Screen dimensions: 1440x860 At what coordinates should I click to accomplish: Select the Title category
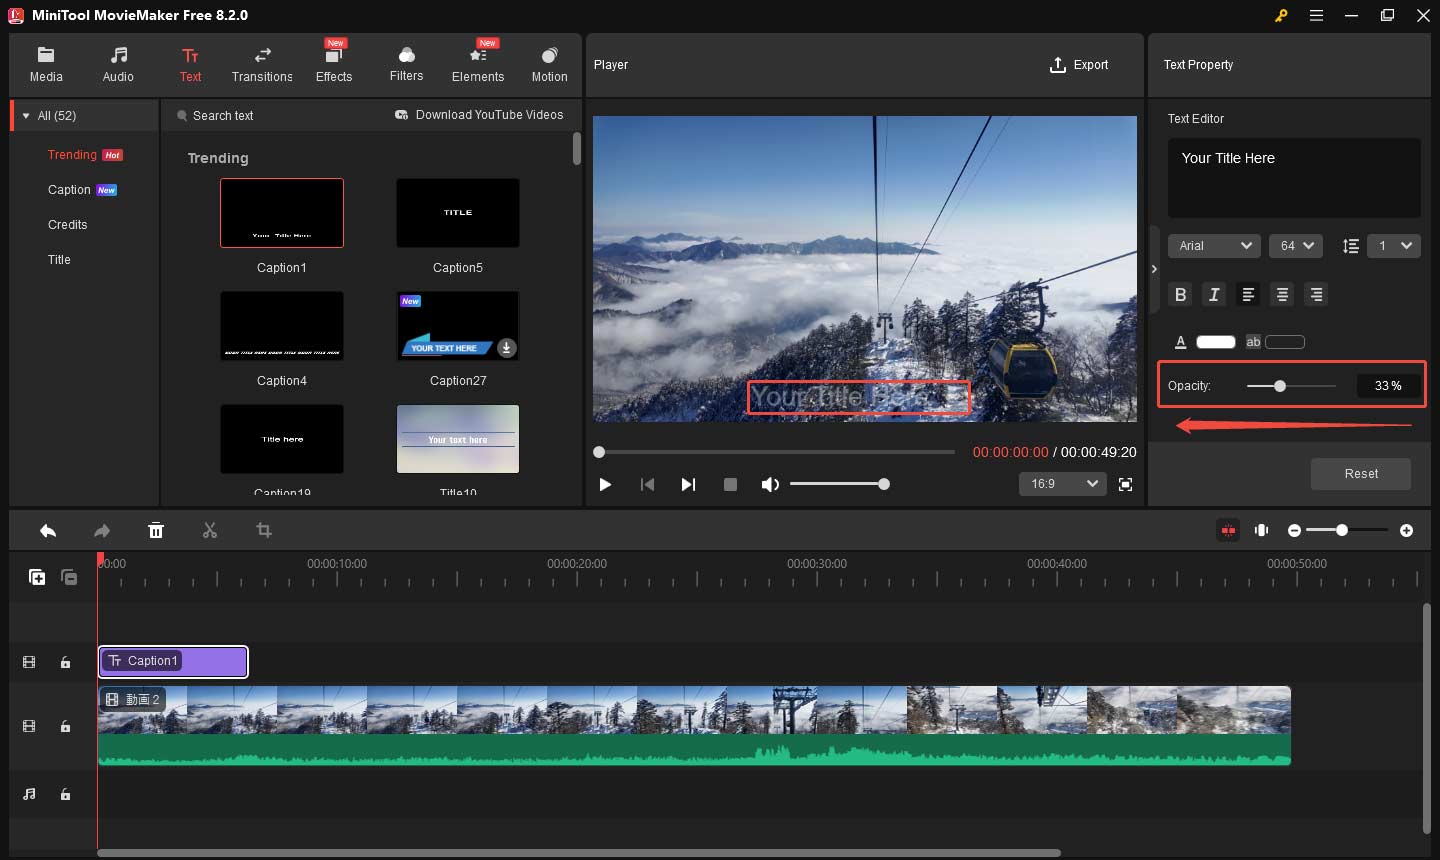[x=59, y=260]
